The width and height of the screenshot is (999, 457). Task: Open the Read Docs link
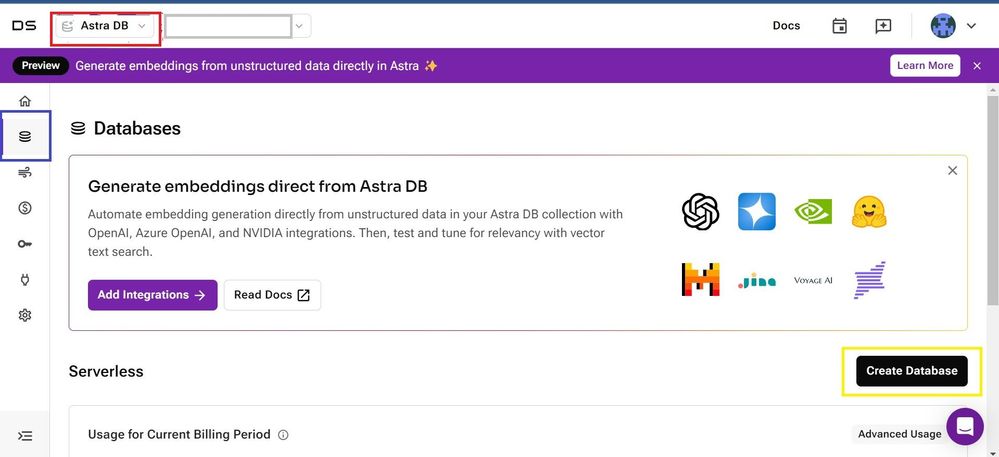272,295
